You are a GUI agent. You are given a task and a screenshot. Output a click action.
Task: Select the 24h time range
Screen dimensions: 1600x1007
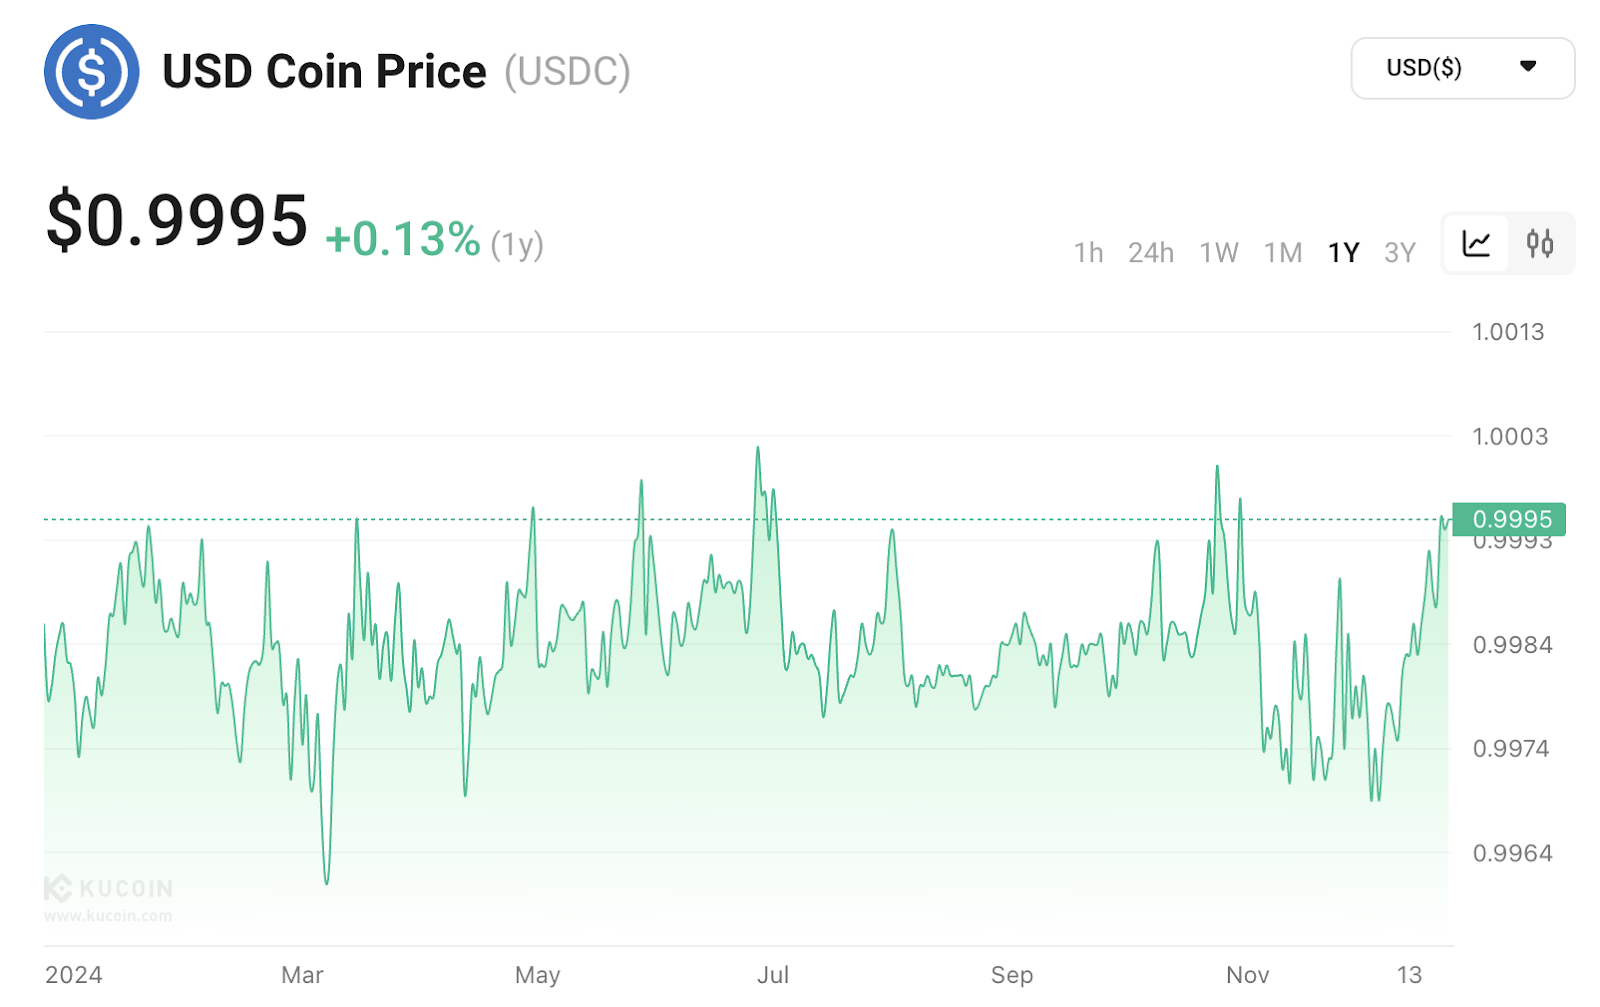[1150, 252]
